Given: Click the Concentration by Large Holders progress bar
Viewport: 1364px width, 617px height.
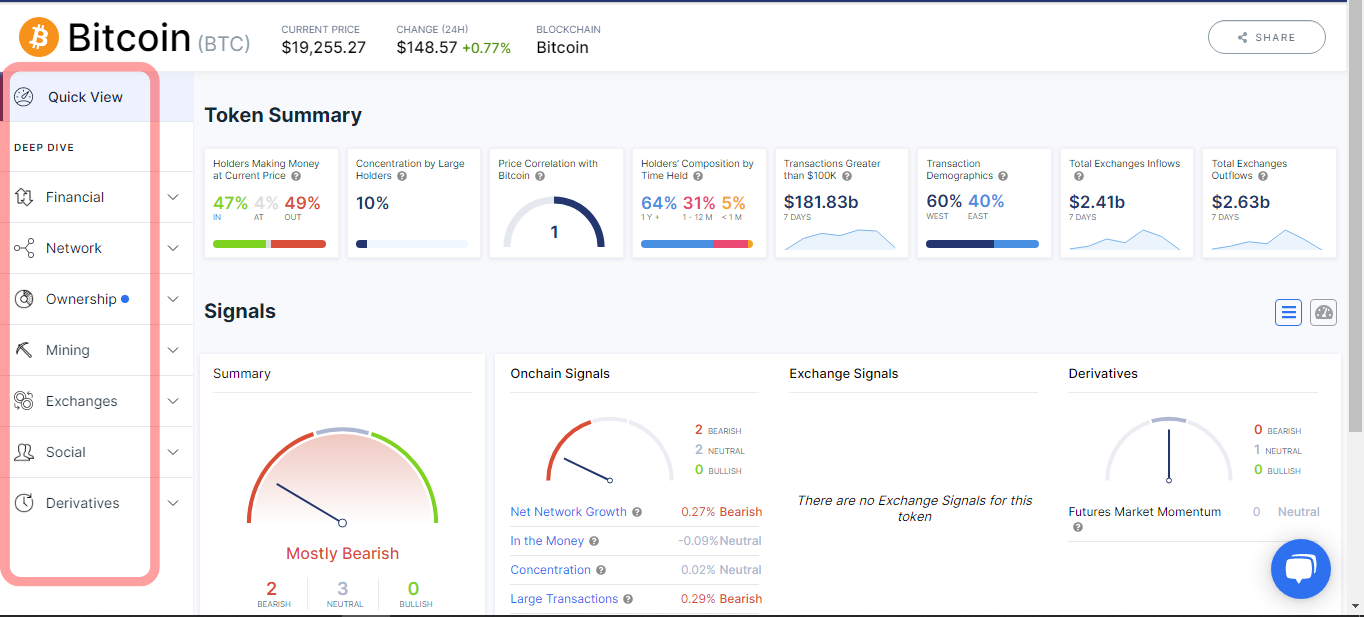Looking at the screenshot, I should tap(412, 244).
